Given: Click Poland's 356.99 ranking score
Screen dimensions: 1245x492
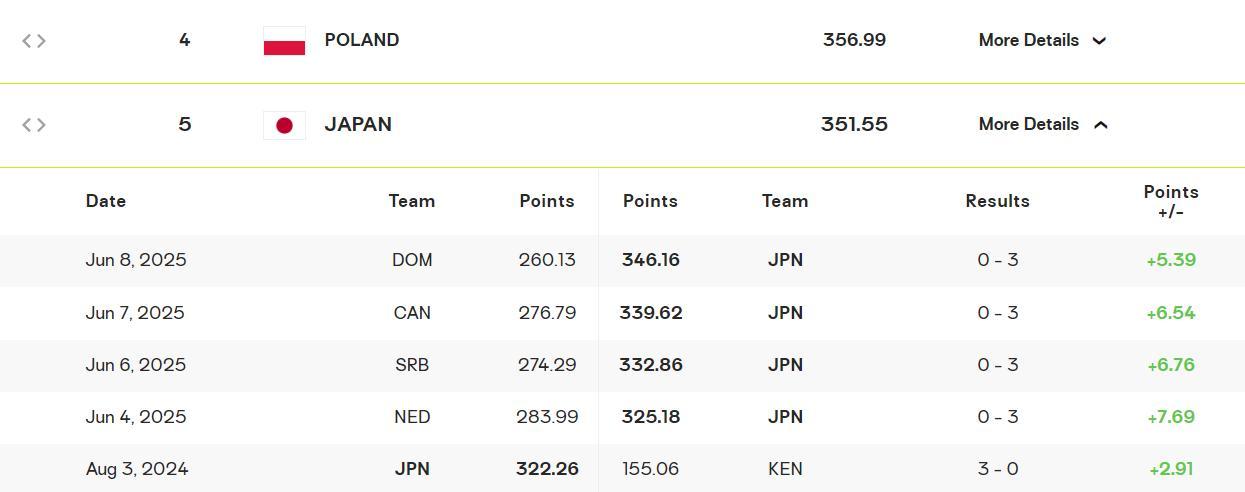Looking at the screenshot, I should pyautogui.click(x=854, y=40).
